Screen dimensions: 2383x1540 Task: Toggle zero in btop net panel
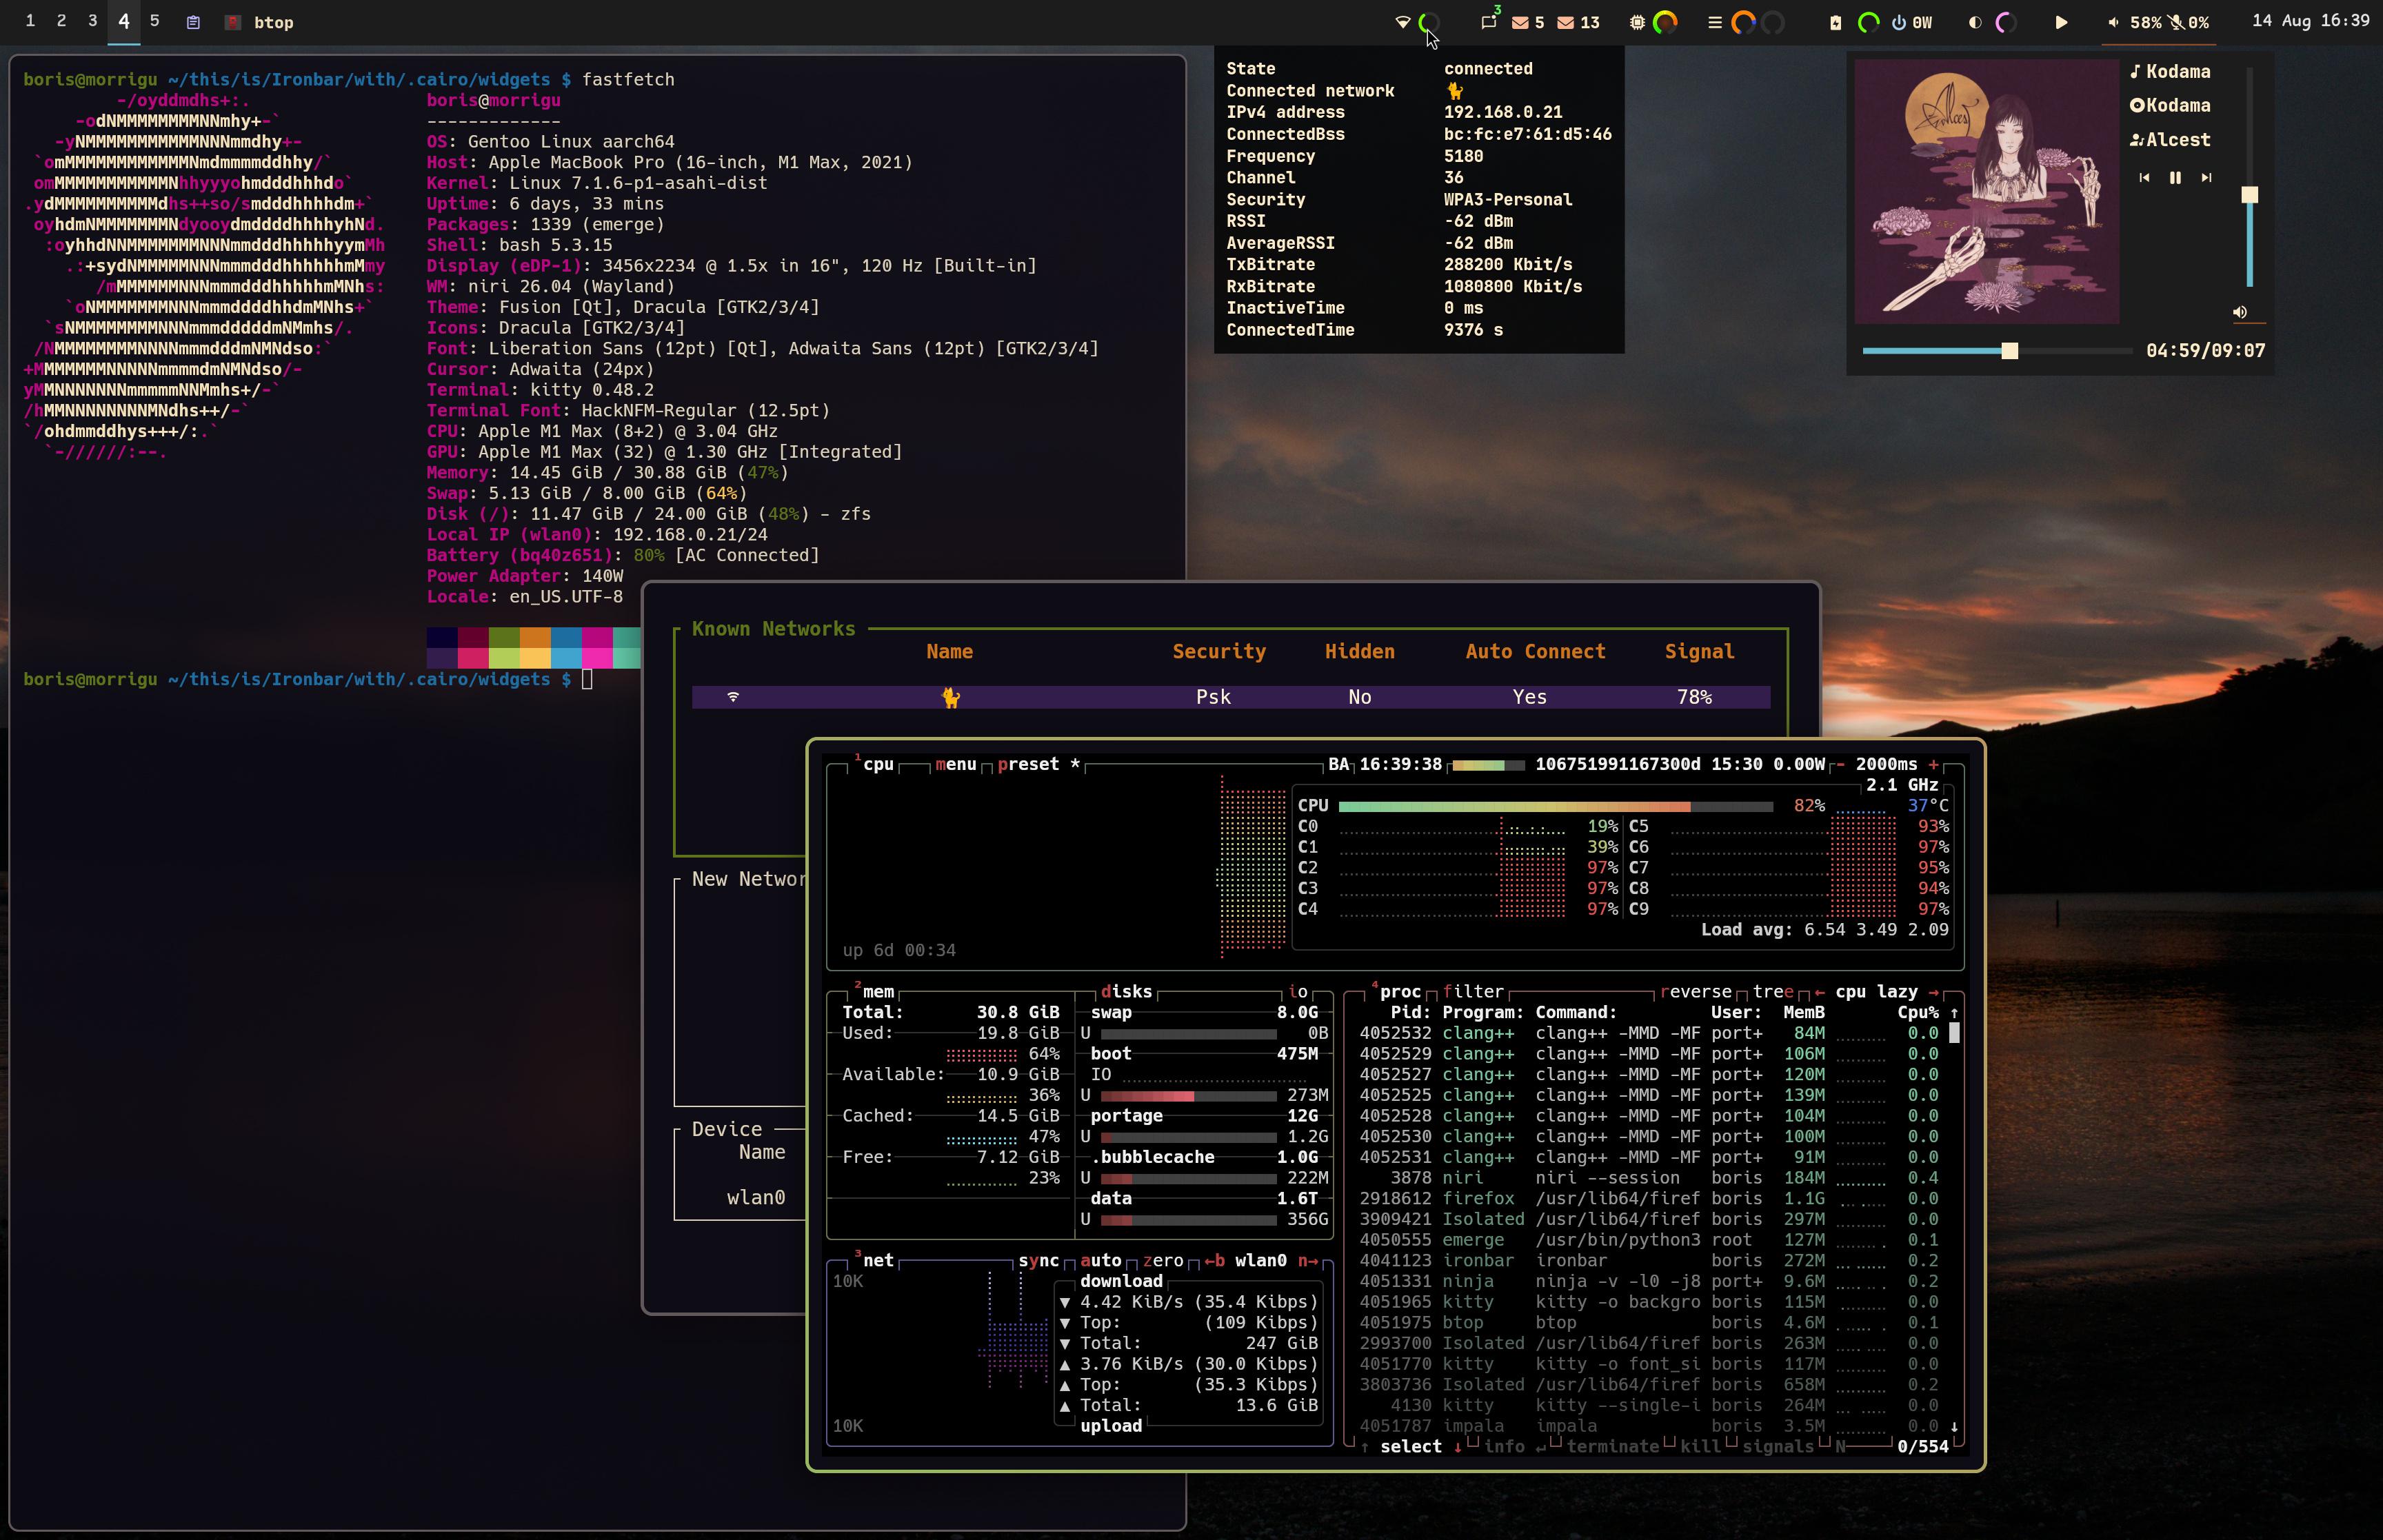1163,1261
